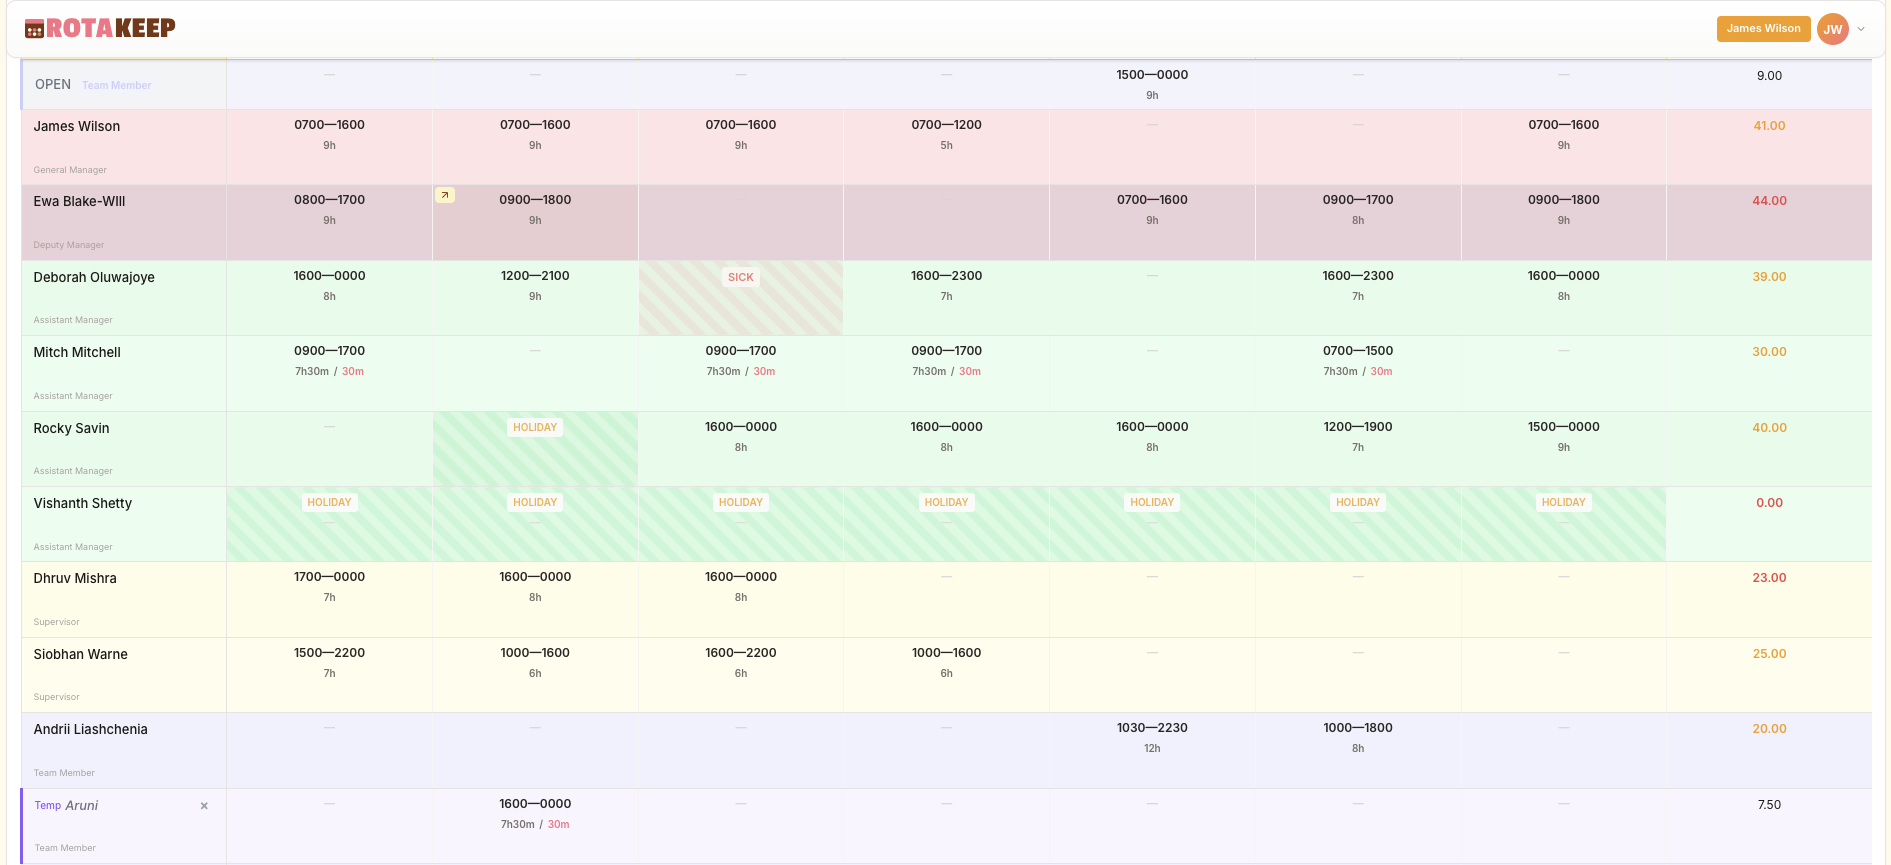Expand the account dropdown chevron
Screen dimensions: 1891x865
pos(1861,29)
